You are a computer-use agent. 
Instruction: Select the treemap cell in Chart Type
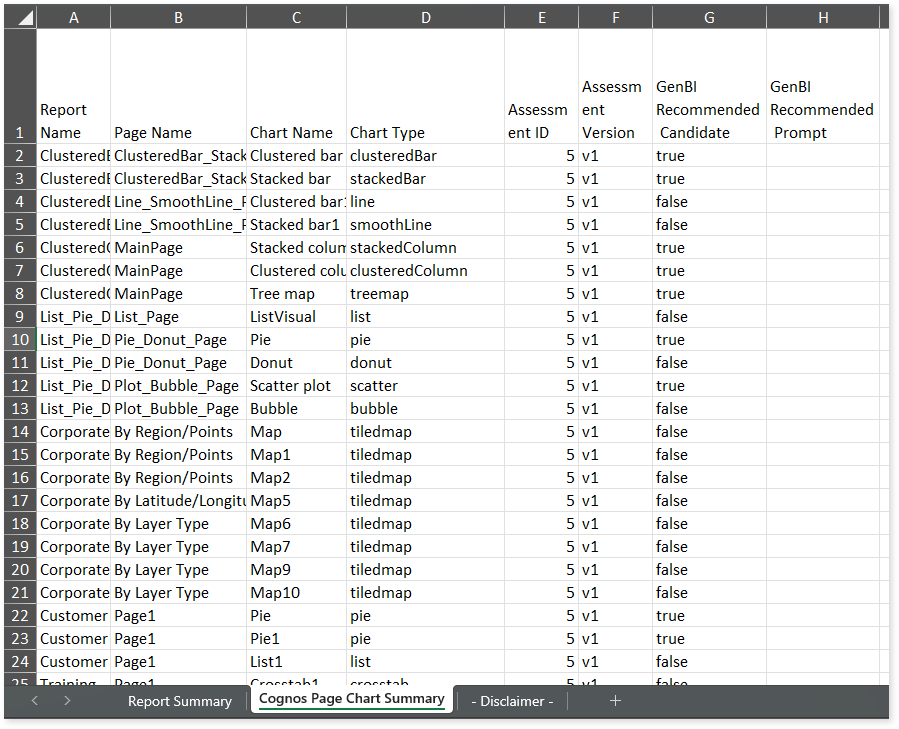[425, 294]
